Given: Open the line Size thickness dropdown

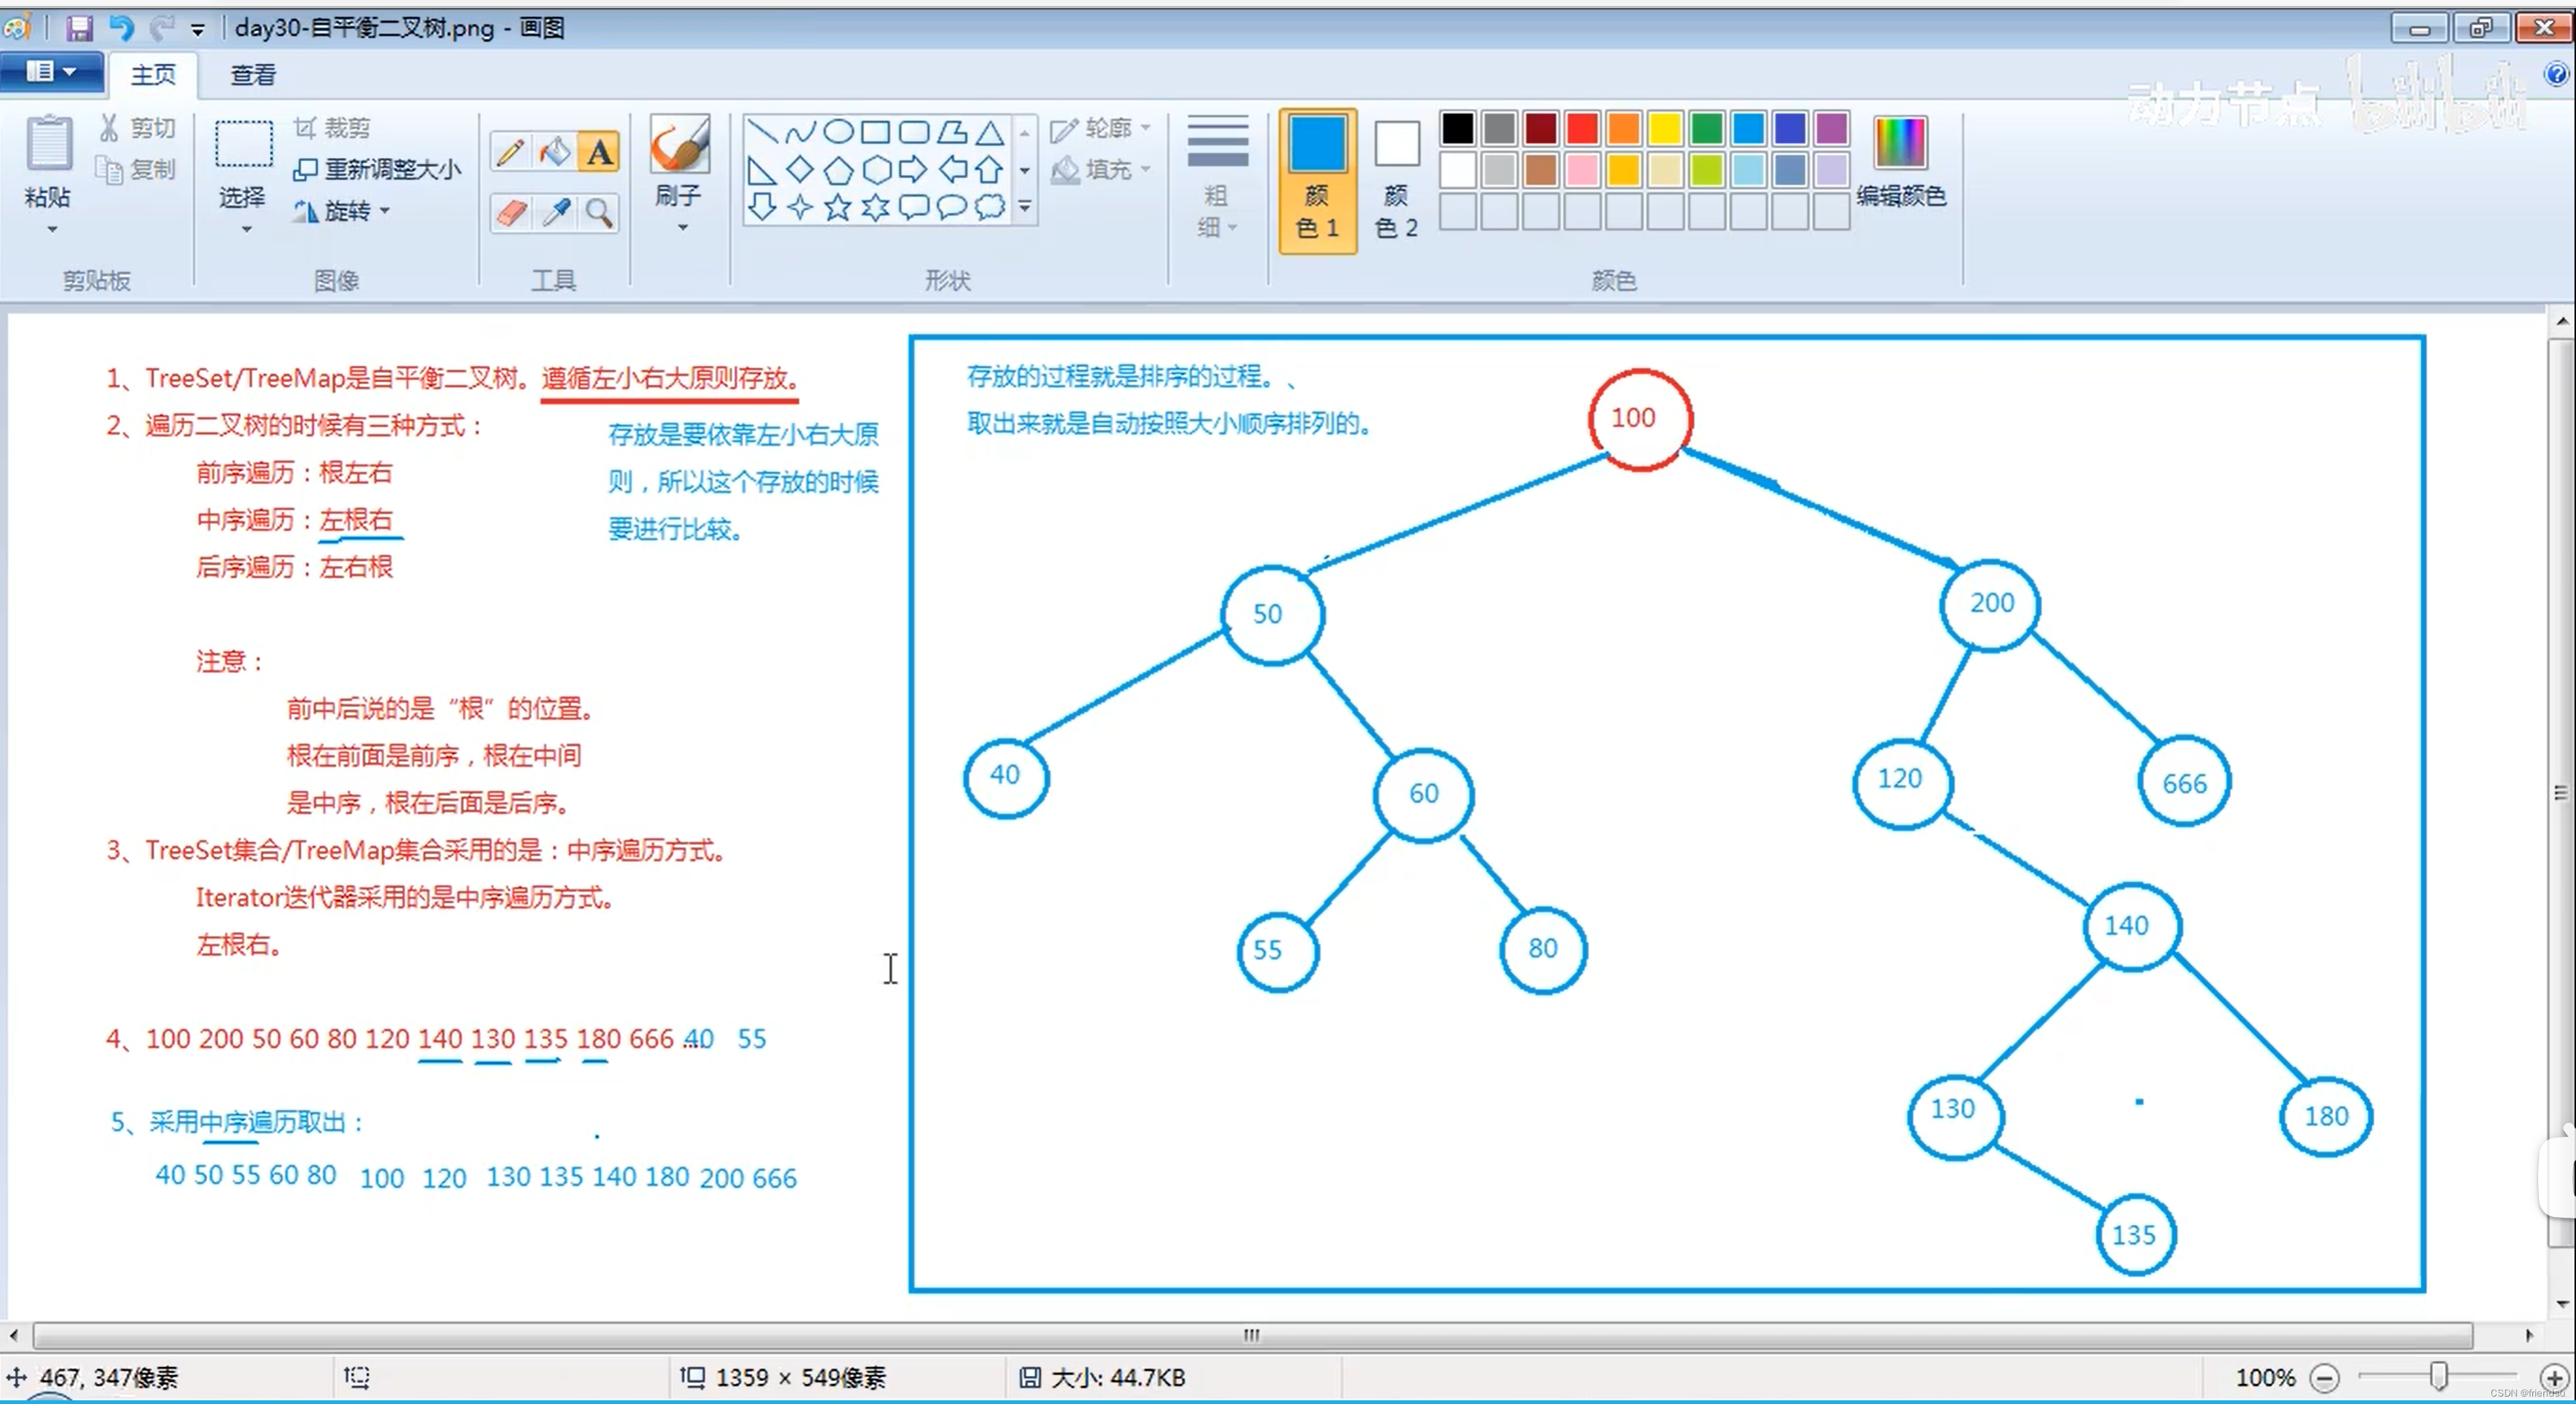Looking at the screenshot, I should [x=1217, y=178].
